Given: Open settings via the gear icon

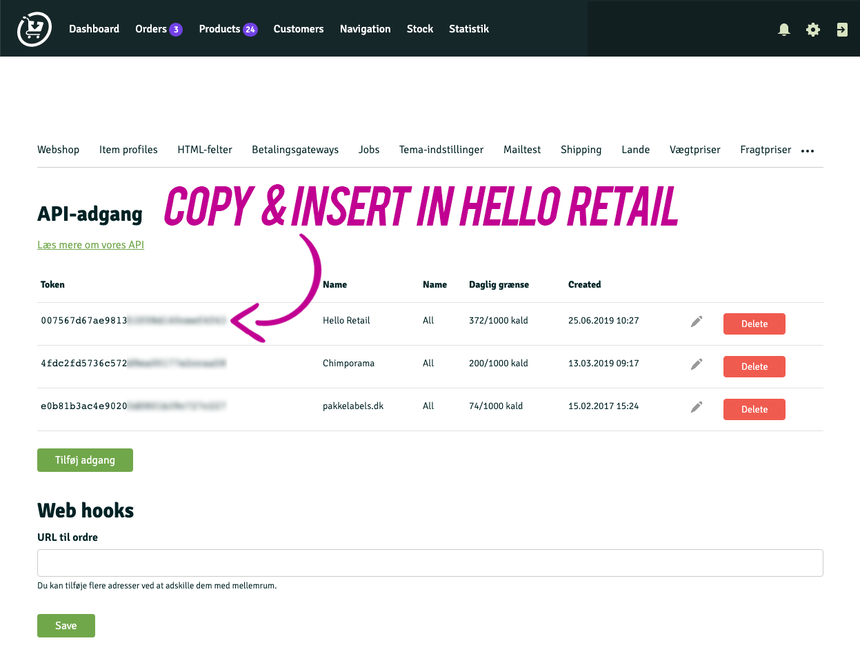Looking at the screenshot, I should pyautogui.click(x=813, y=30).
